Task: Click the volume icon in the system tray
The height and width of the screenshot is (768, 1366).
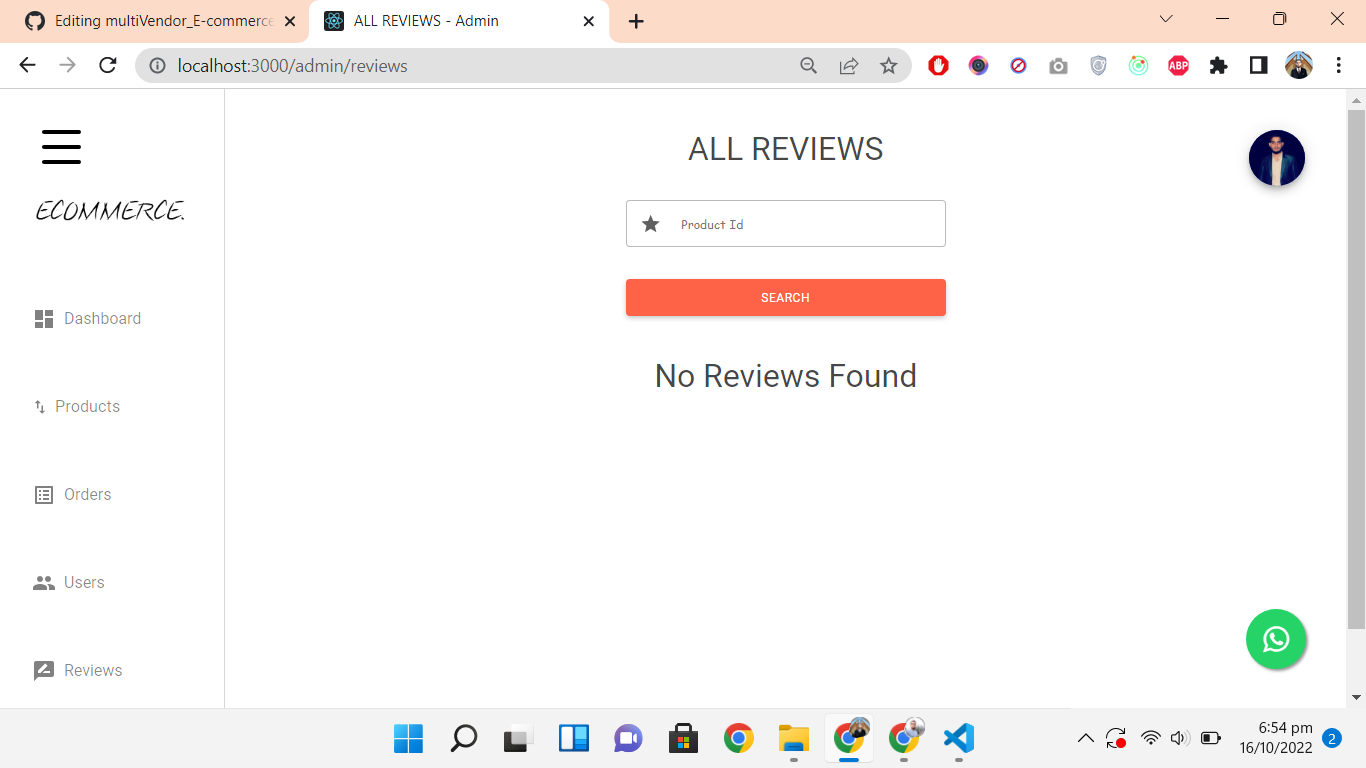Action: tap(1180, 737)
